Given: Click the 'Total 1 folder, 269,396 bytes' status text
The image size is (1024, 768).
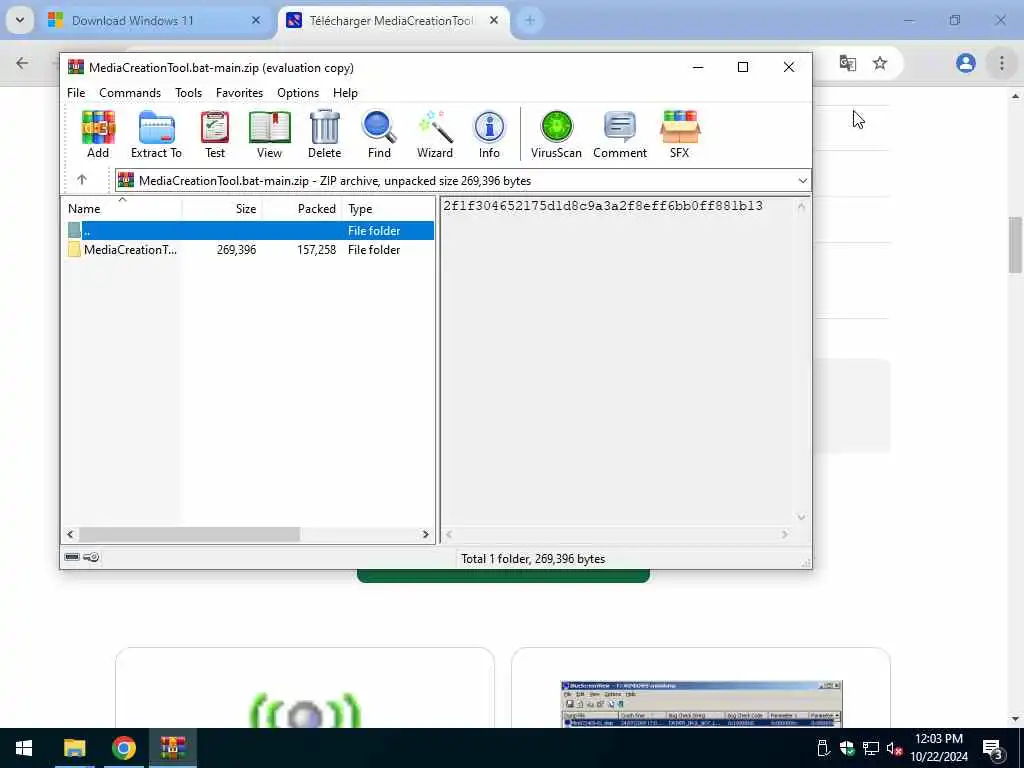Looking at the screenshot, I should point(533,558).
